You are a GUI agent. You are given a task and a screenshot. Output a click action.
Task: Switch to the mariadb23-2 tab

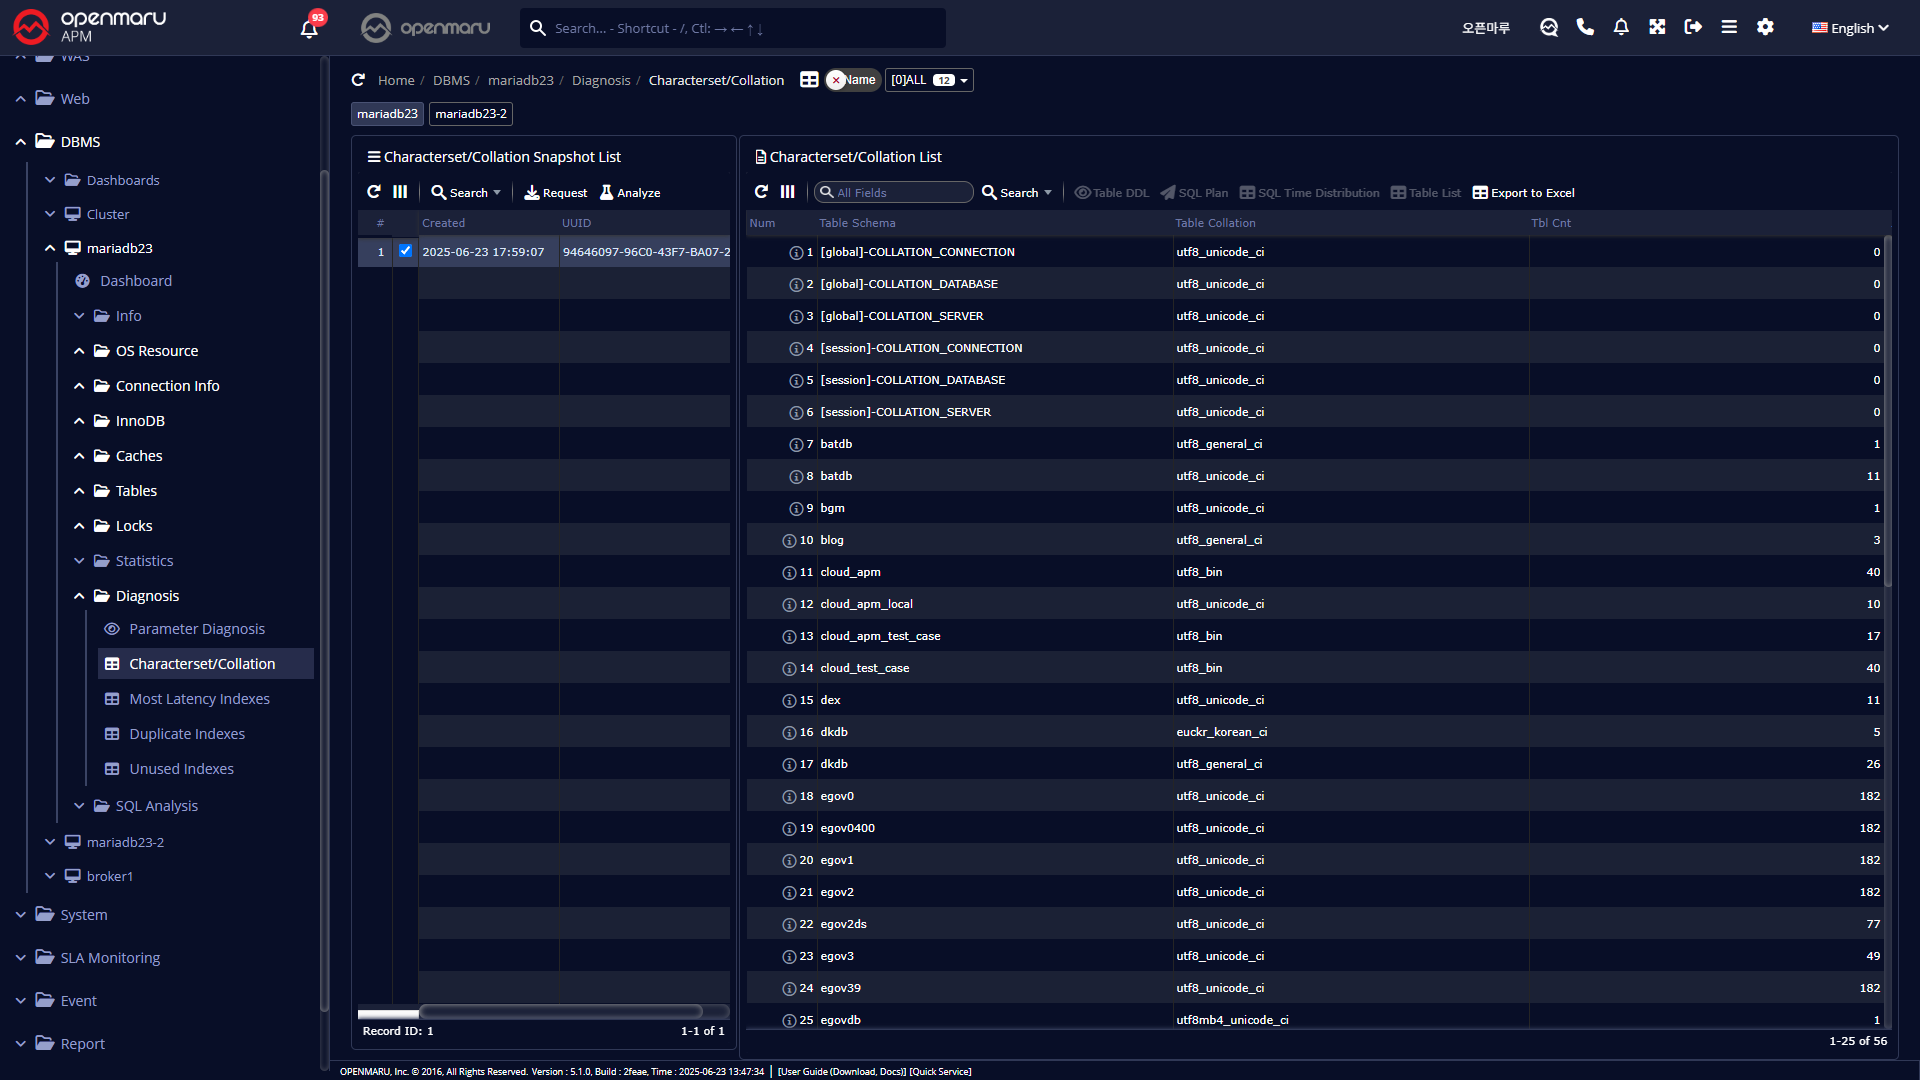tap(471, 114)
